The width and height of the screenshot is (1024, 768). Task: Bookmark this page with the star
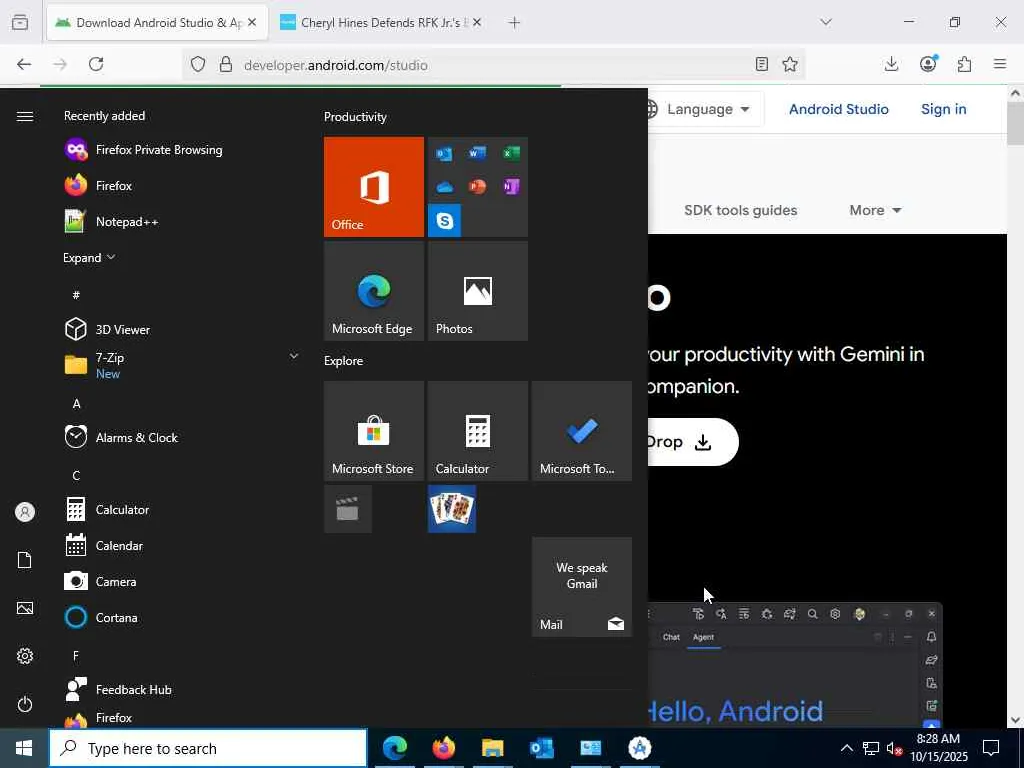[790, 64]
